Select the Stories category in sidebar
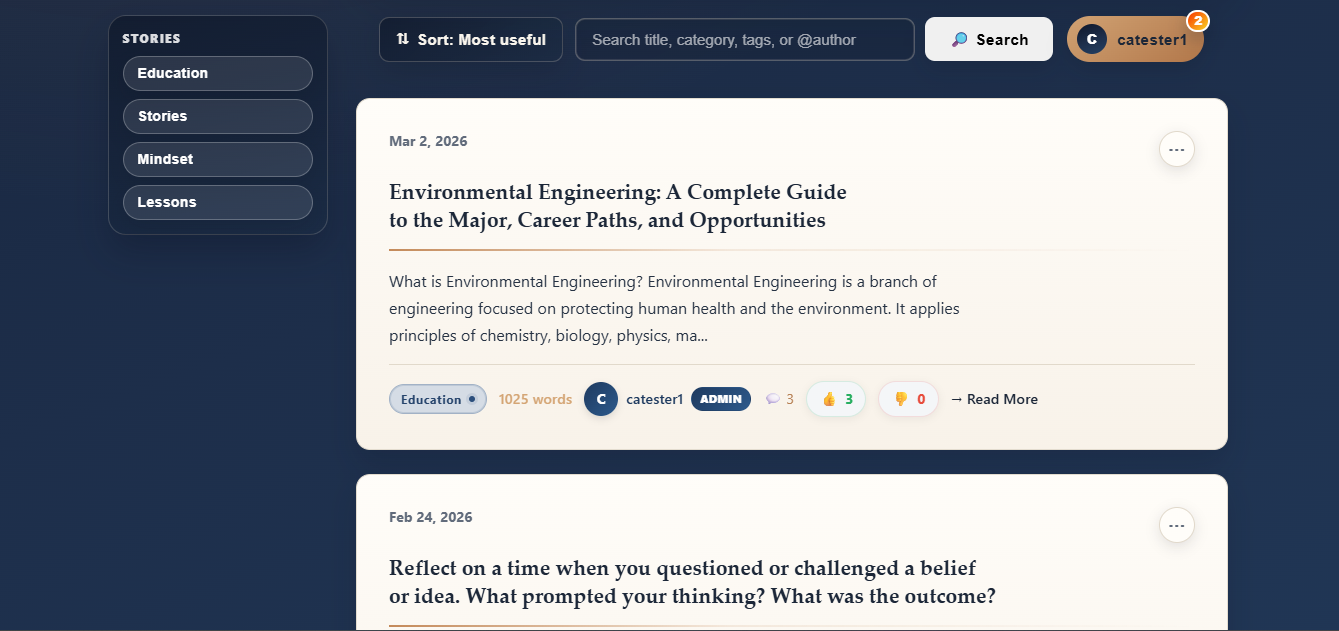Viewport: 1339px width, 631px height. [218, 116]
